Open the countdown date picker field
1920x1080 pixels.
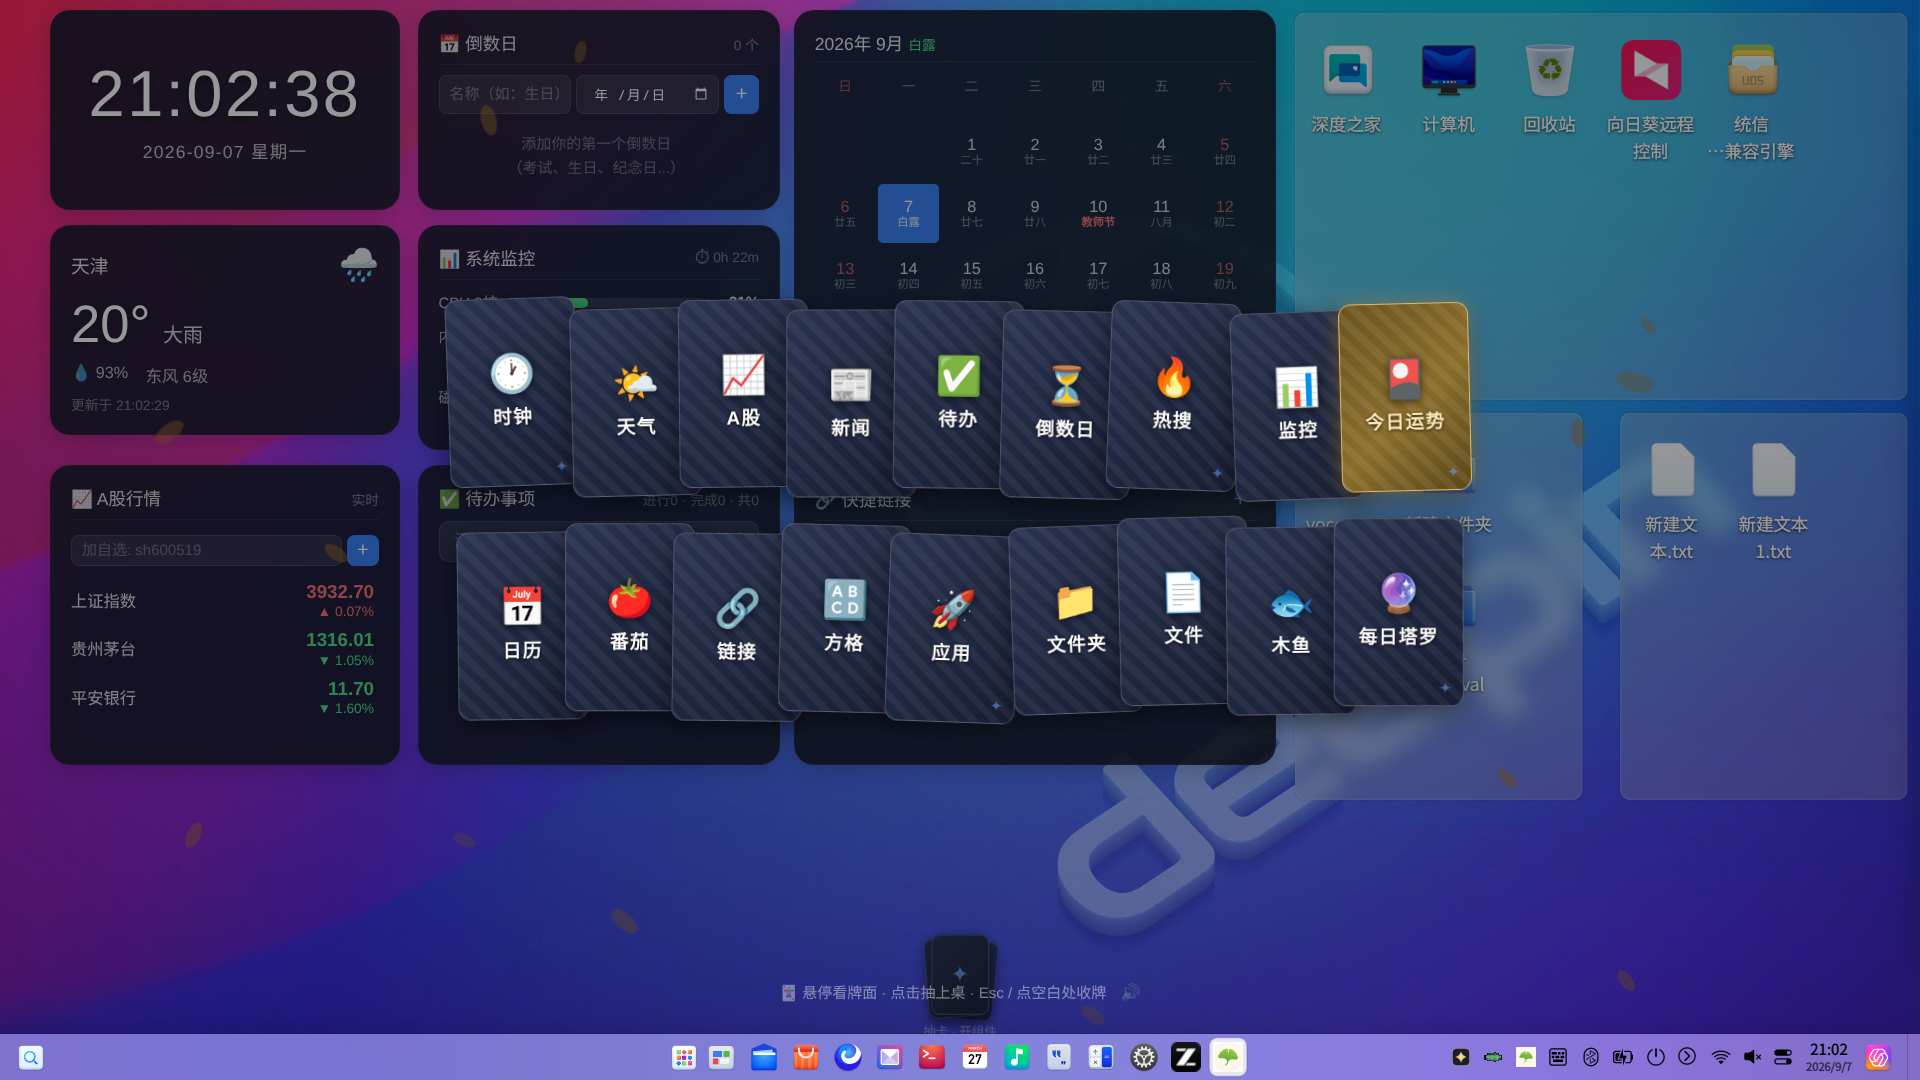pos(647,94)
